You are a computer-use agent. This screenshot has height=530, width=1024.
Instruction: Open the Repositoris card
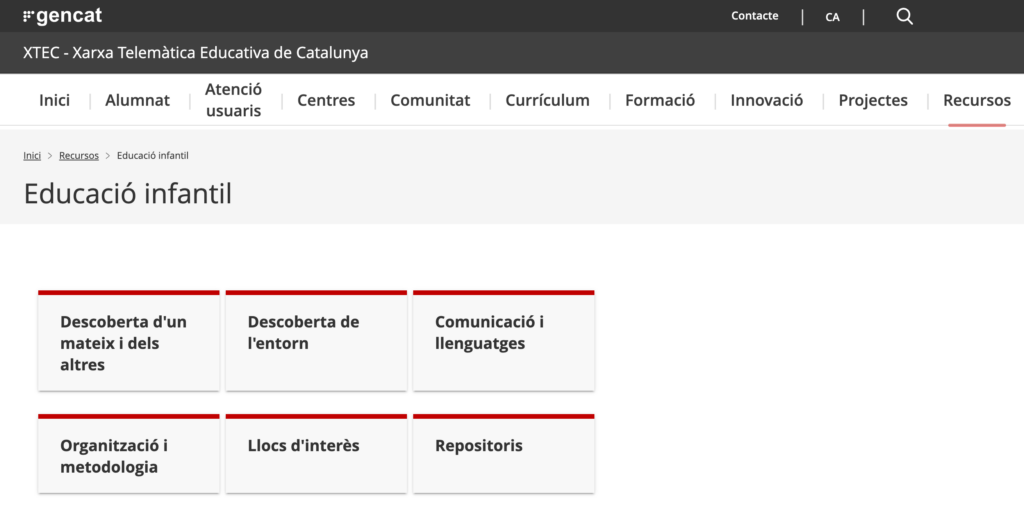point(503,455)
